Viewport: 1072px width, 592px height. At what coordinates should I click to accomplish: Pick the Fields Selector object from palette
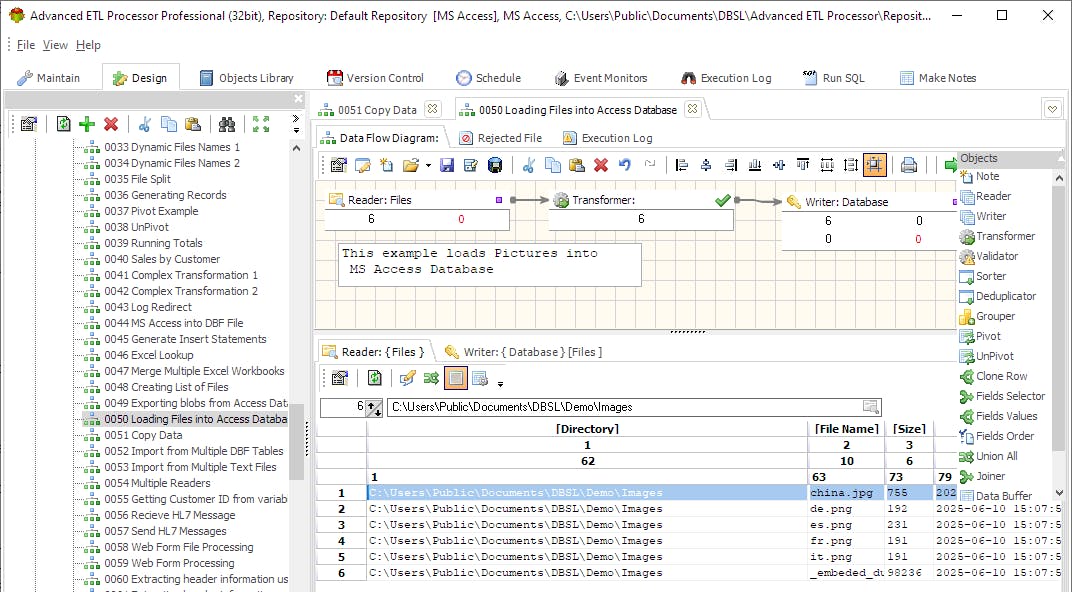(x=1002, y=396)
